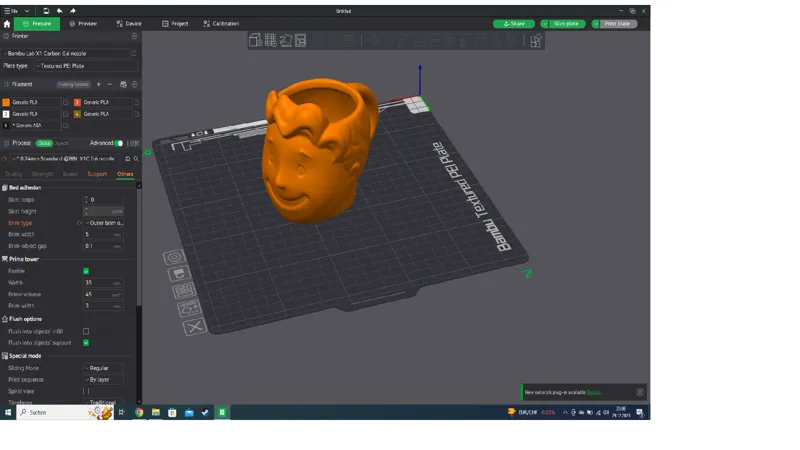Arrange objects on this plate via bed icon

coord(184,291)
